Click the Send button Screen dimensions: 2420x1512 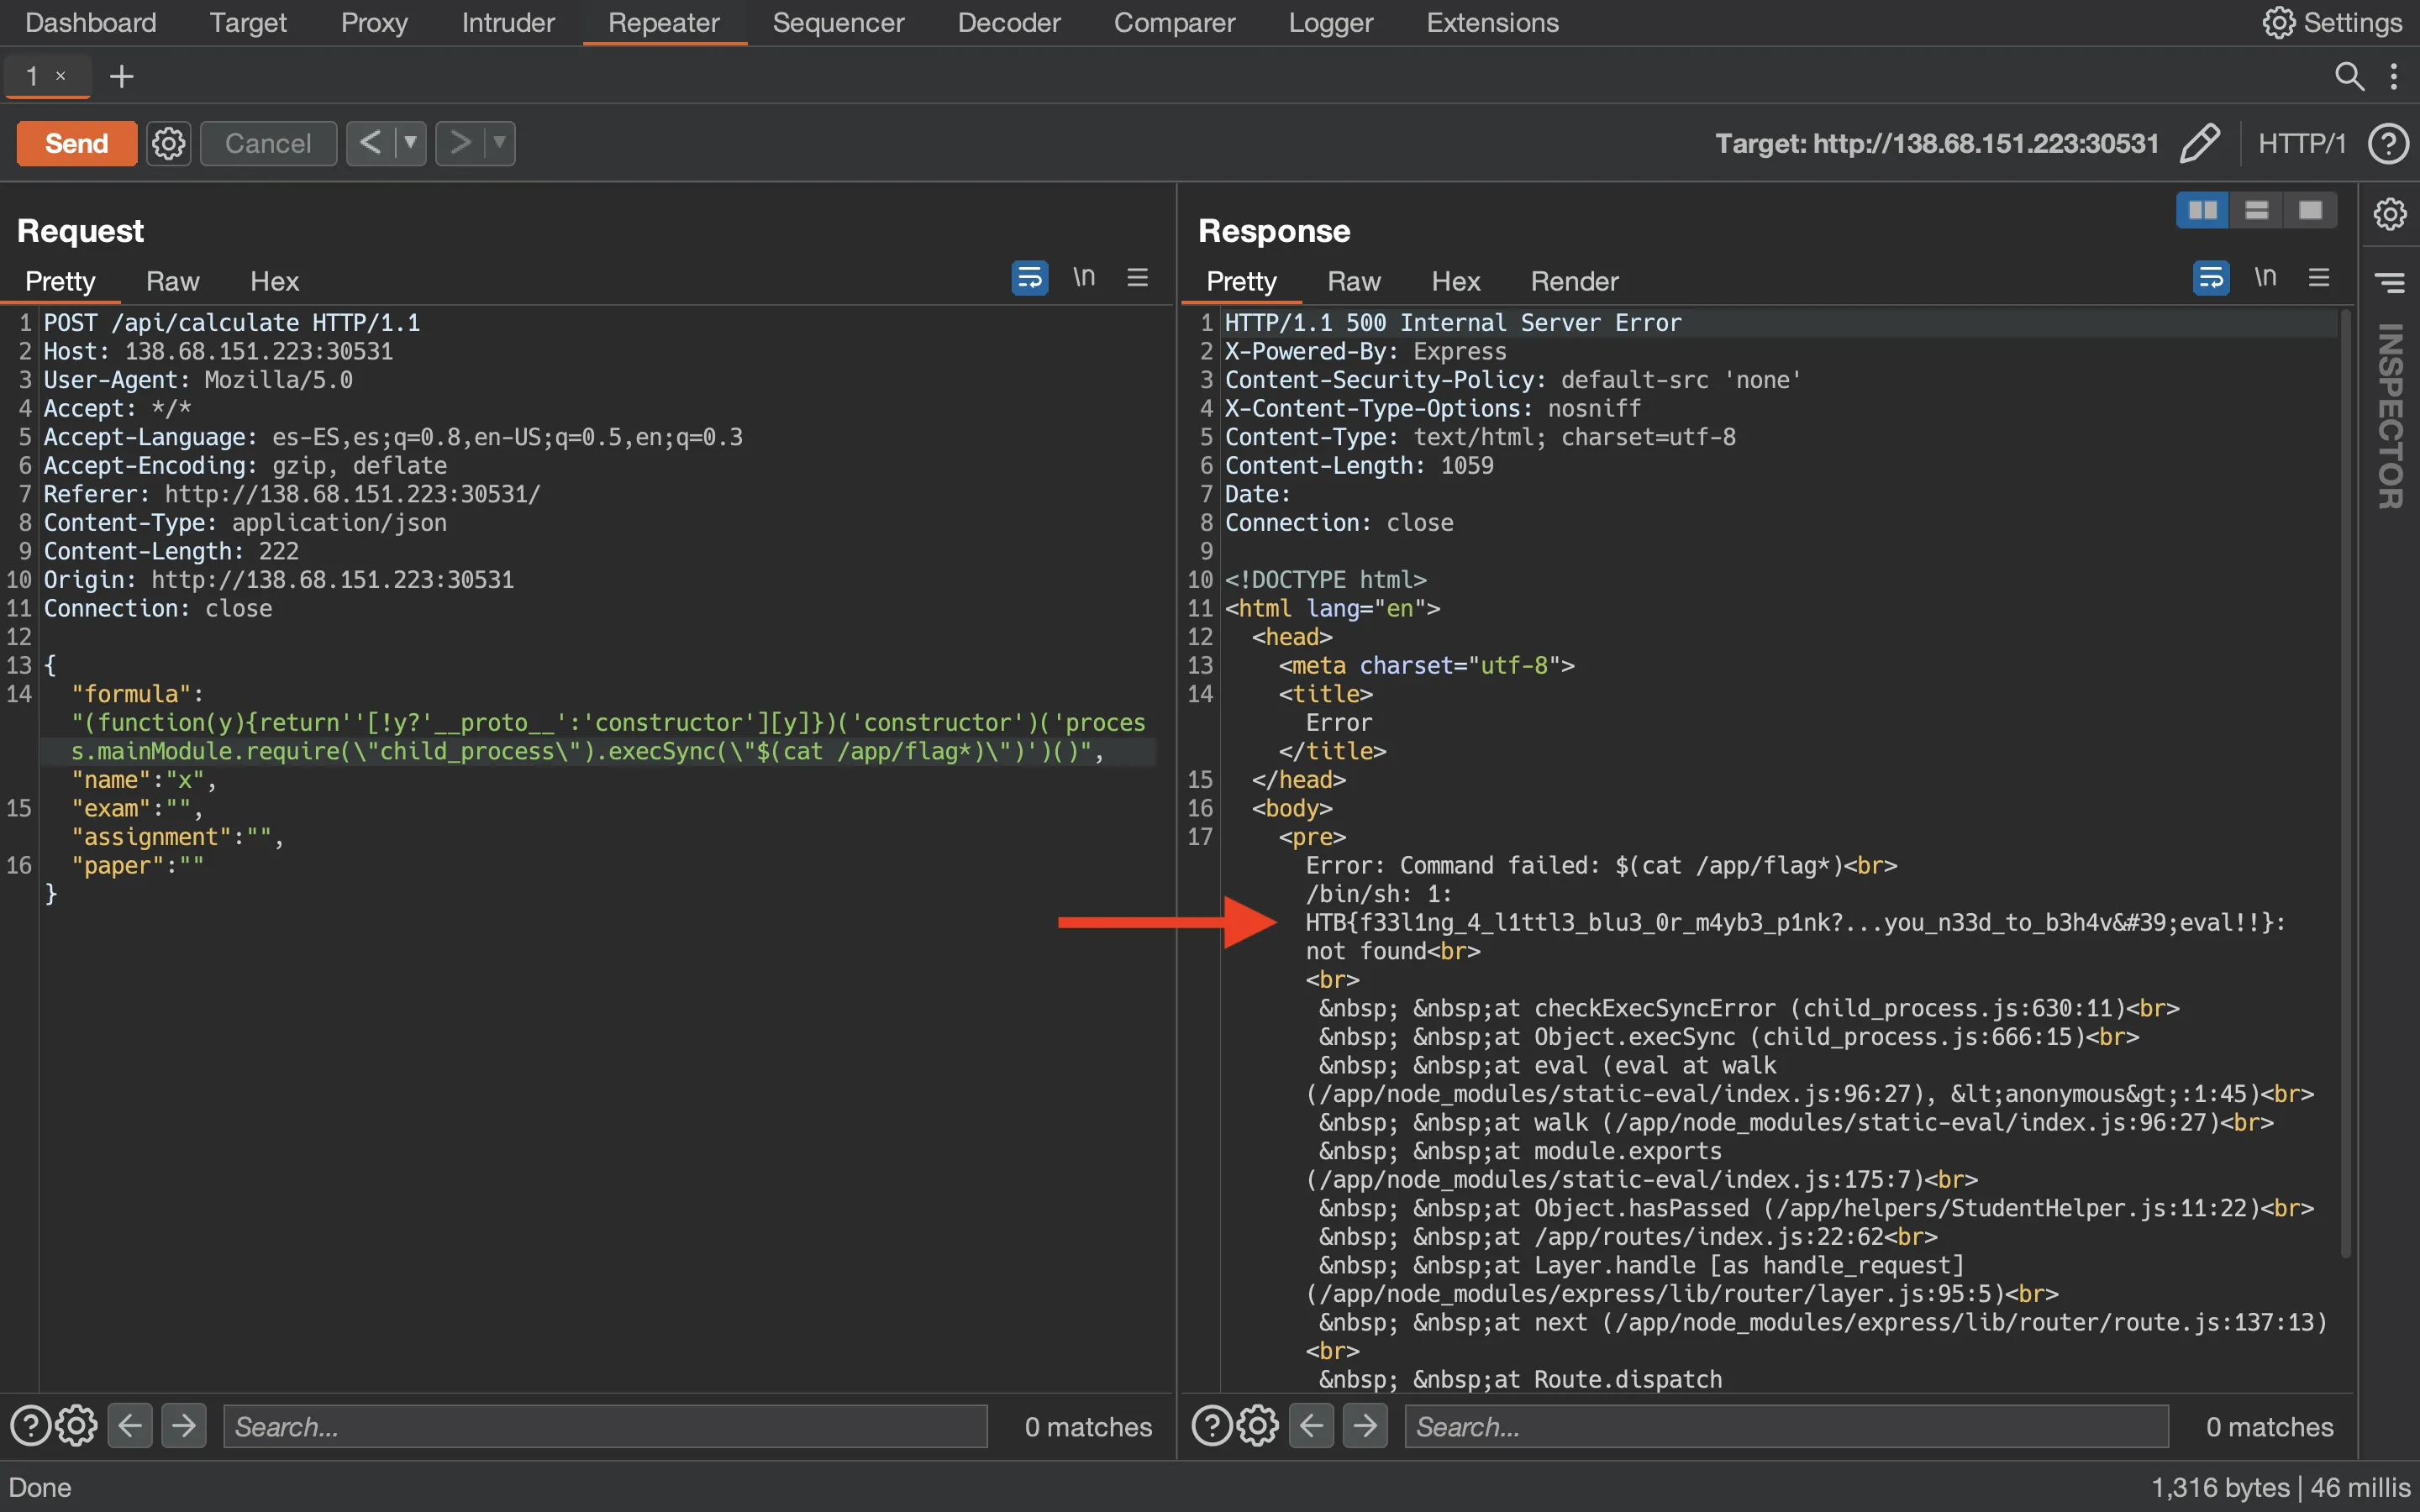pyautogui.click(x=77, y=143)
